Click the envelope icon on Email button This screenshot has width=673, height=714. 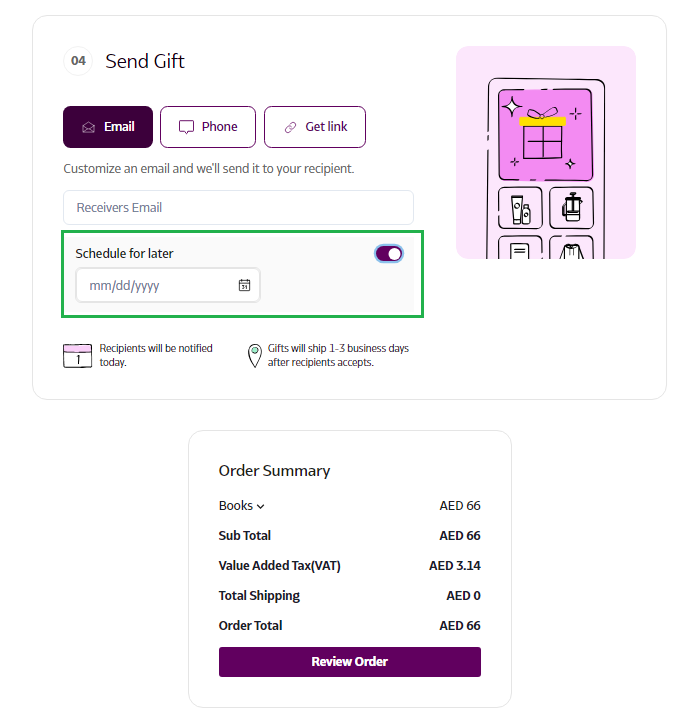[88, 128]
